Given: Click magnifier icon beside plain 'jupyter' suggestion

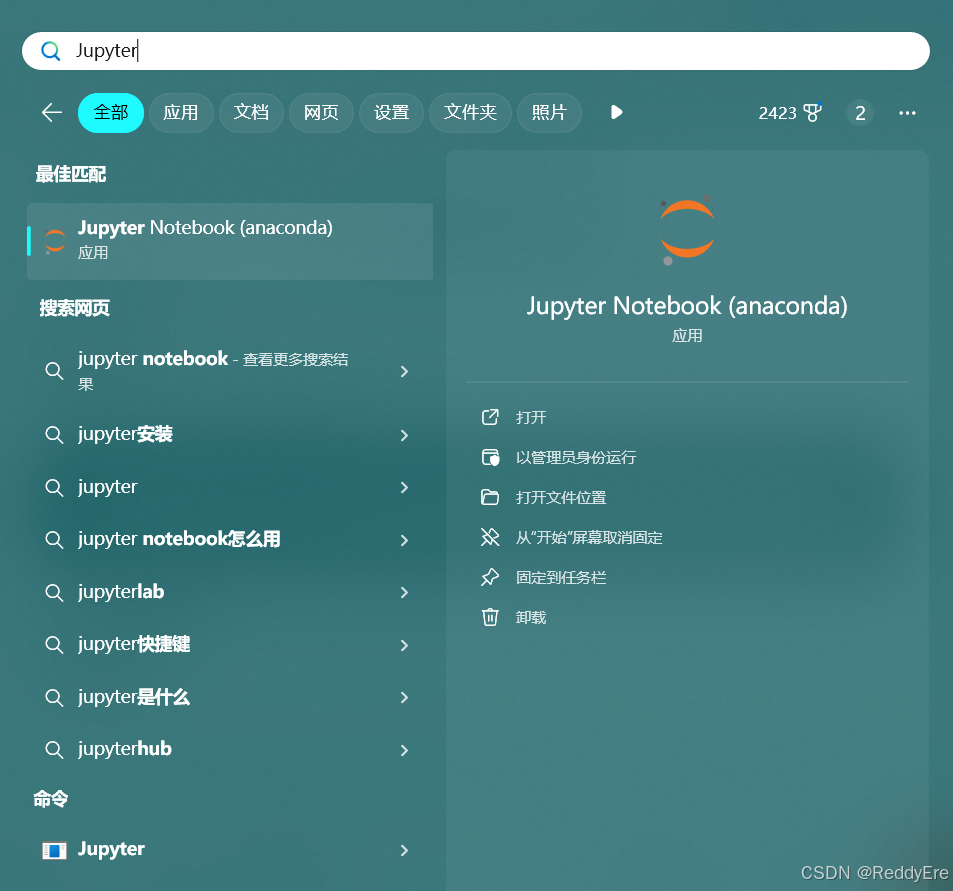Looking at the screenshot, I should tap(54, 487).
